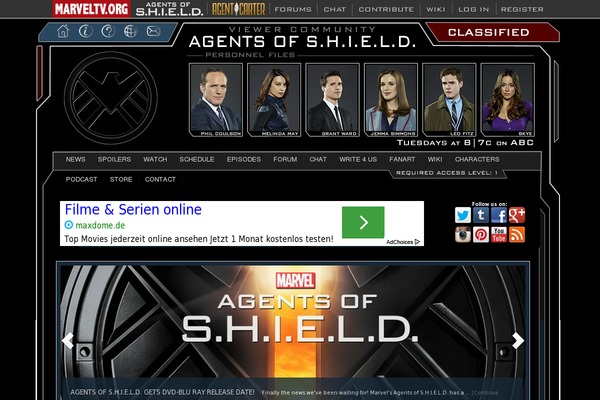Viewport: 600px width, 400px height.
Task: Open the SPOILERS menu item
Action: [x=114, y=159]
